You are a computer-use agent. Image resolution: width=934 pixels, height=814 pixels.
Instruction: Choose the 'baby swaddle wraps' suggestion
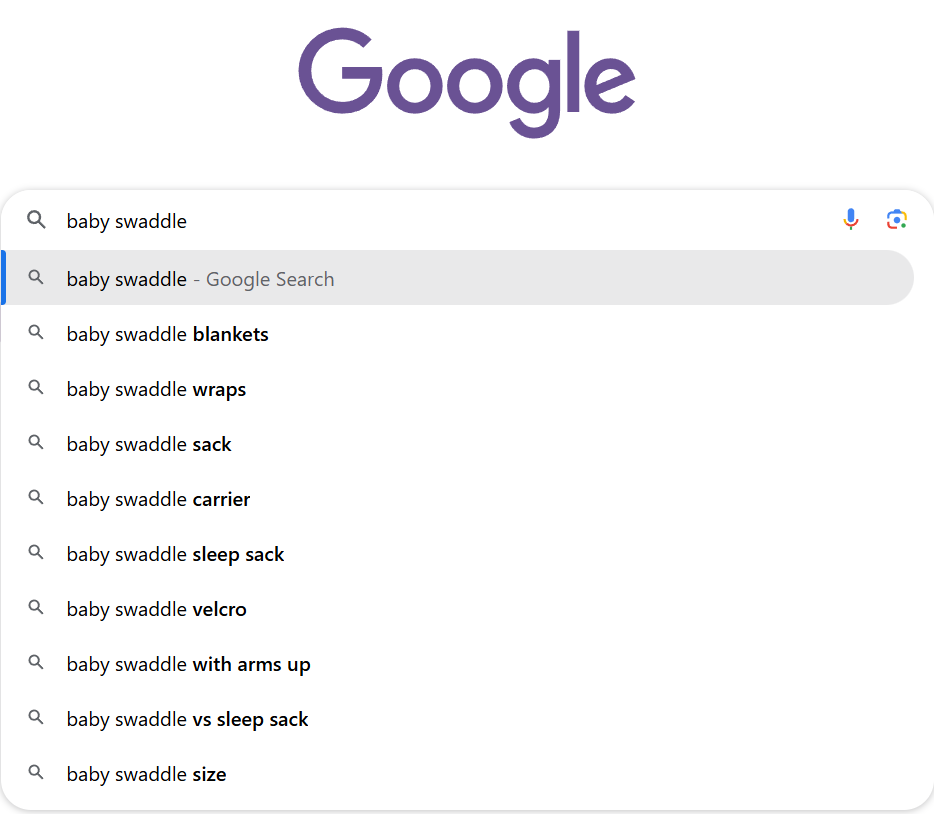156,389
